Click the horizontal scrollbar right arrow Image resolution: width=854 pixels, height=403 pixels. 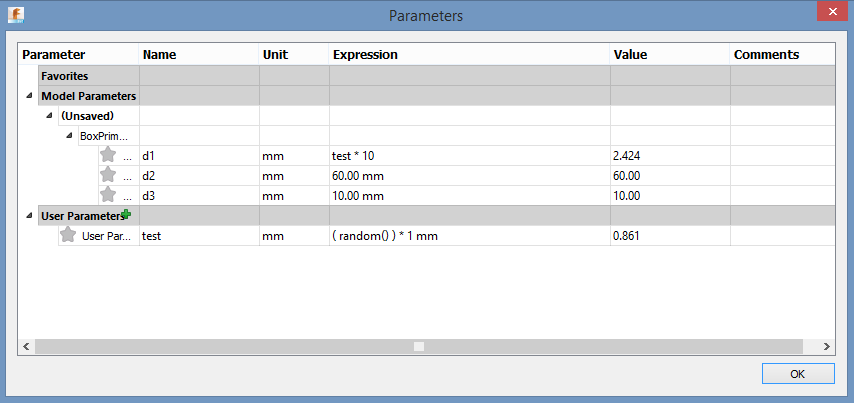[x=826, y=346]
